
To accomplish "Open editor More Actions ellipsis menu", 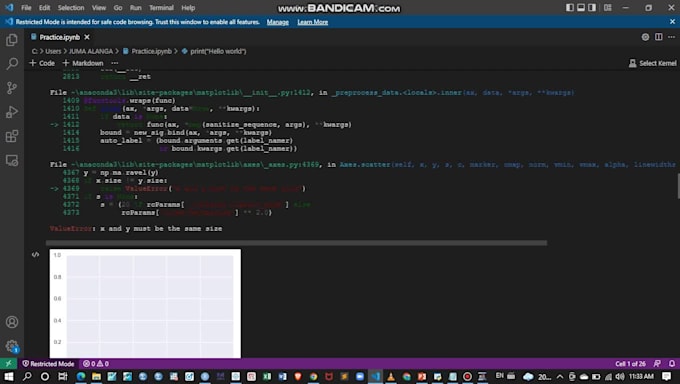I will [x=671, y=37].
